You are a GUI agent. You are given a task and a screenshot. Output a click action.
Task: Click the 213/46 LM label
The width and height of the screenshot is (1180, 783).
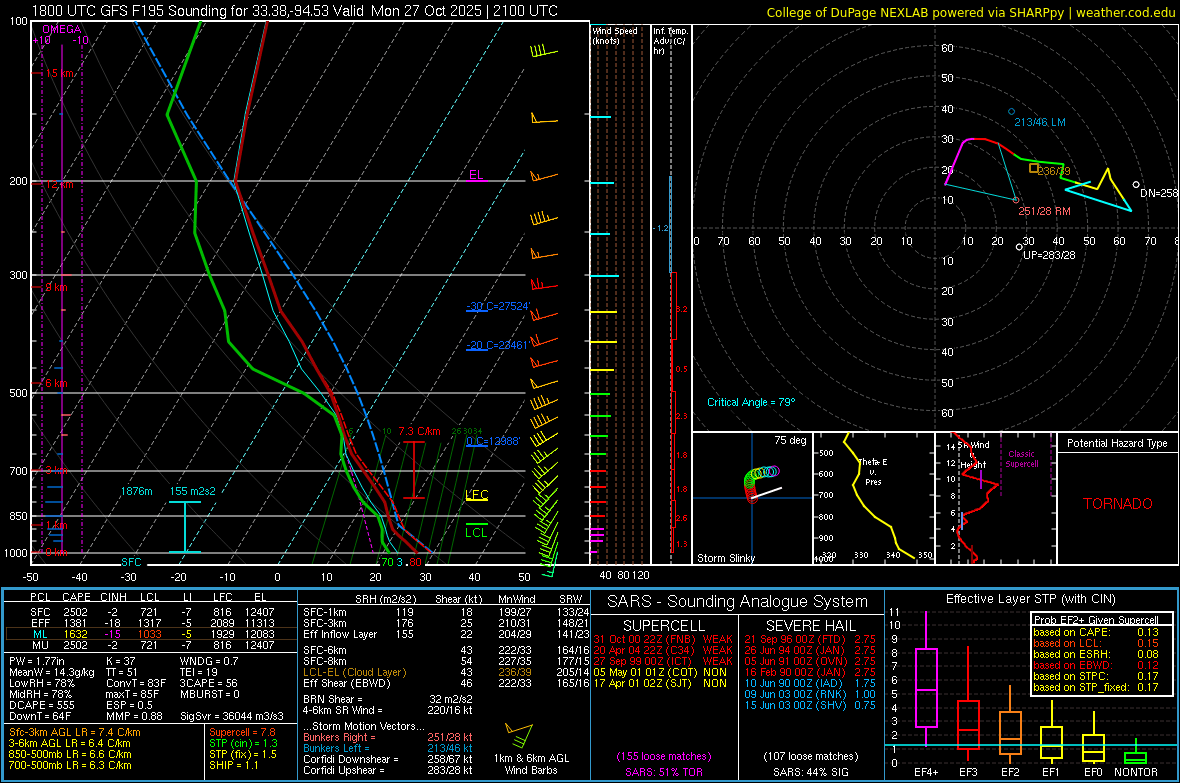(1040, 122)
